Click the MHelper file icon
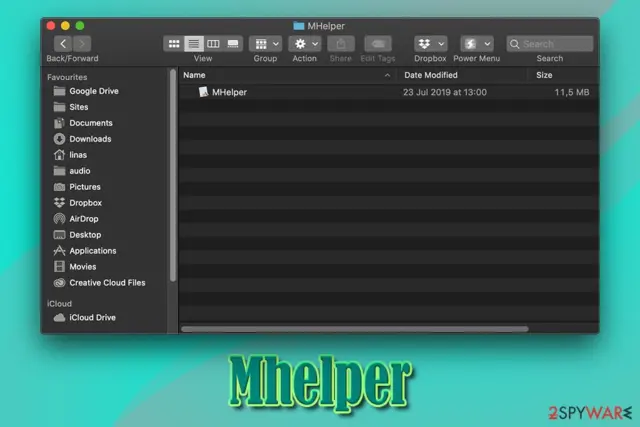 tap(203, 92)
